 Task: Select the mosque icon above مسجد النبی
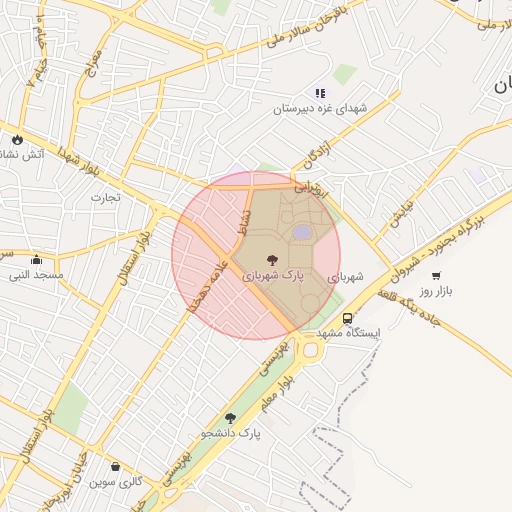pyautogui.click(x=36, y=260)
